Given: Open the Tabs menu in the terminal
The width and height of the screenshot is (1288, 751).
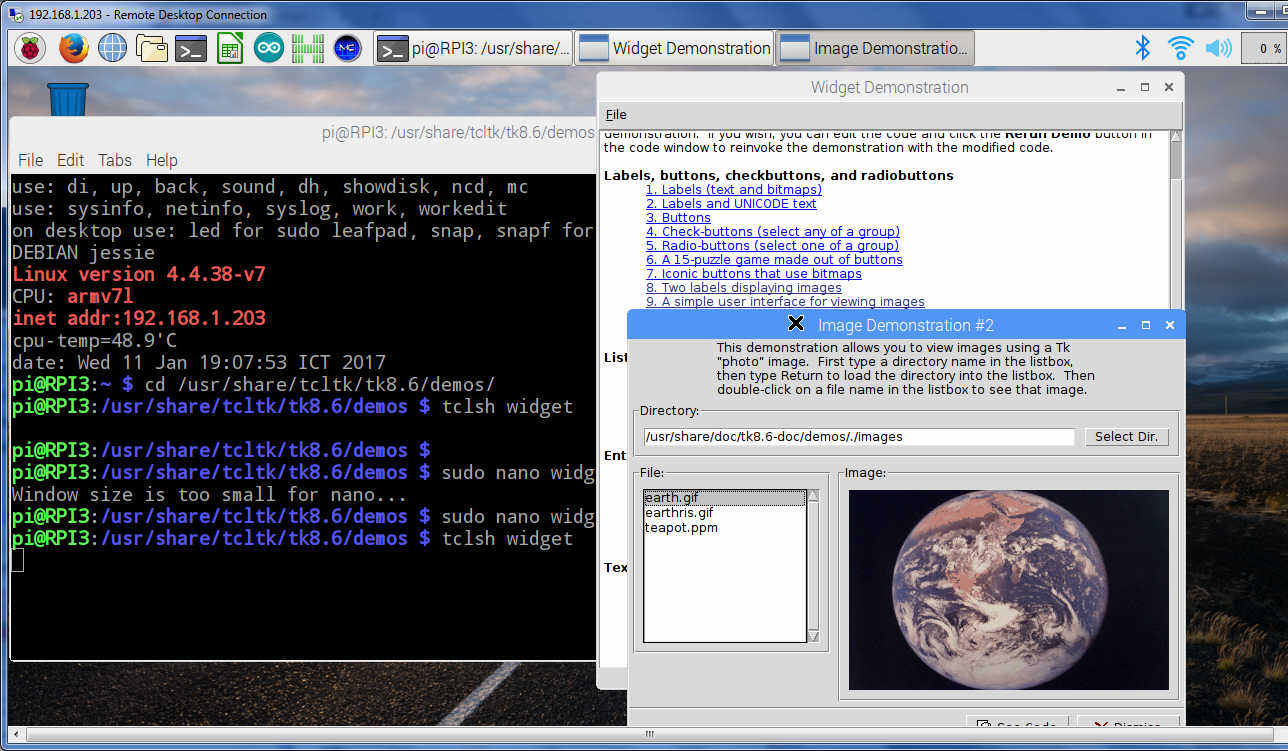Looking at the screenshot, I should click(x=114, y=160).
